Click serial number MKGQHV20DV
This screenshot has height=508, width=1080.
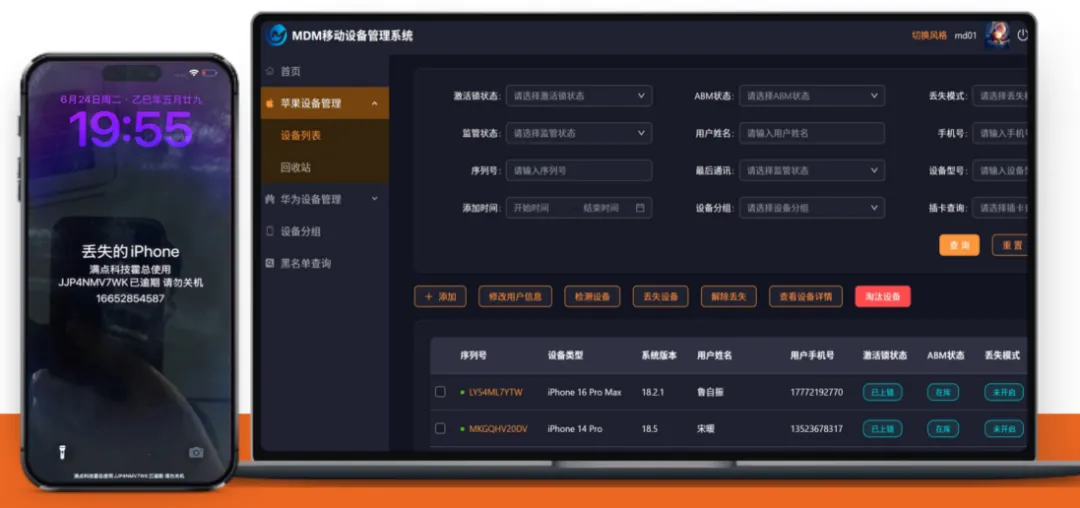498,429
